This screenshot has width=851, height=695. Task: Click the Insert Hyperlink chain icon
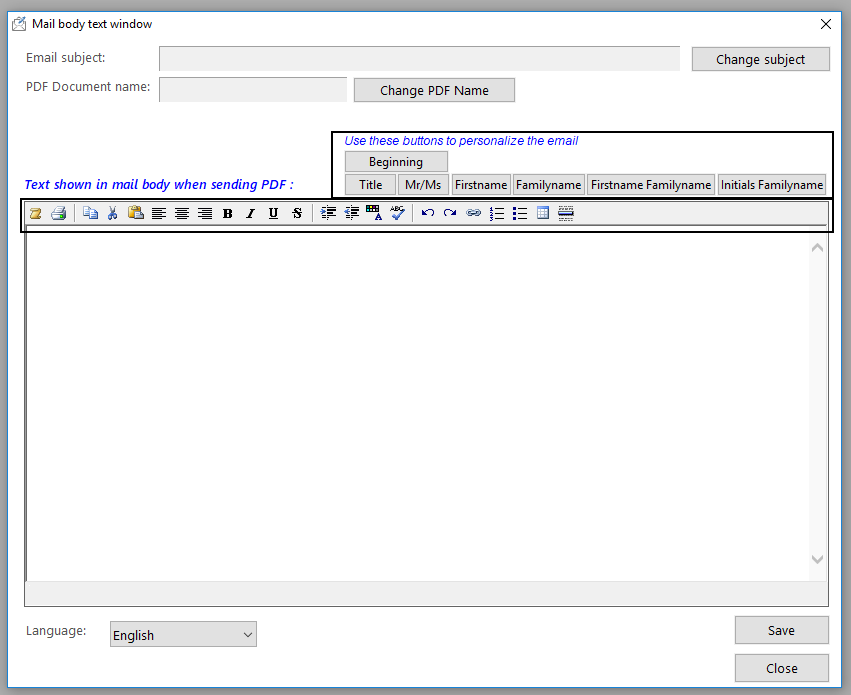coord(473,213)
